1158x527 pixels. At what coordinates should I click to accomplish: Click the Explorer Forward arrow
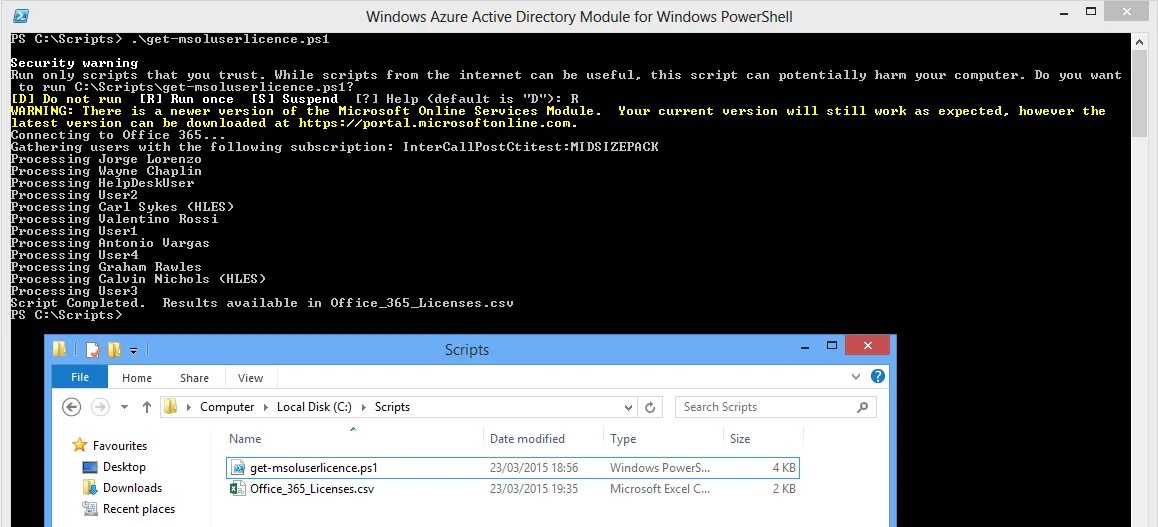pos(99,407)
